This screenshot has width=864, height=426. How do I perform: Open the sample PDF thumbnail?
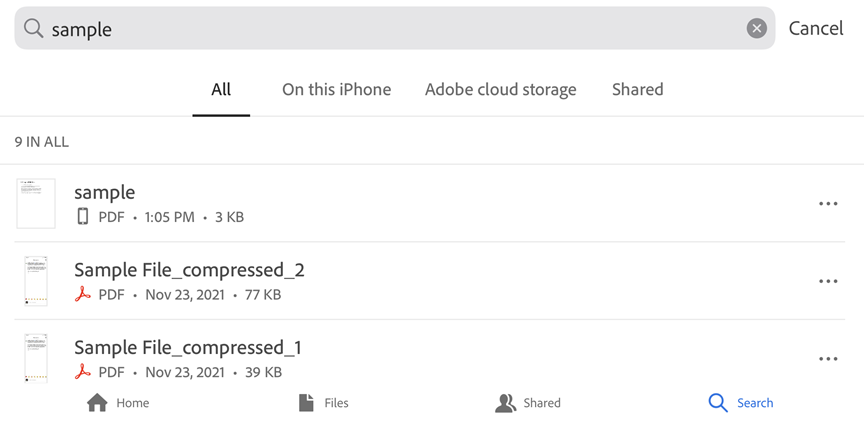(x=36, y=204)
